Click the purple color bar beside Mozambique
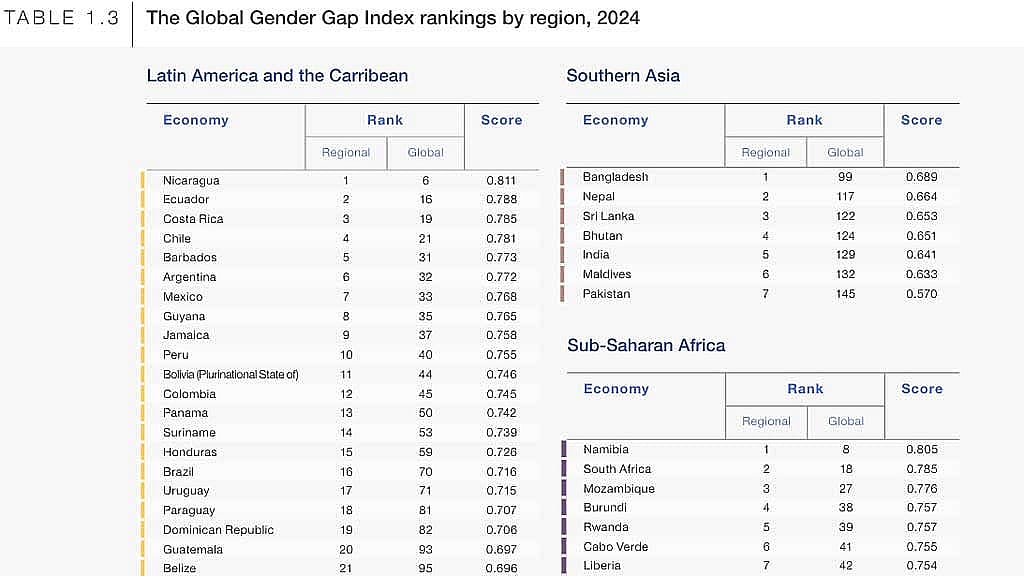The height and width of the screenshot is (576, 1024). [x=564, y=488]
